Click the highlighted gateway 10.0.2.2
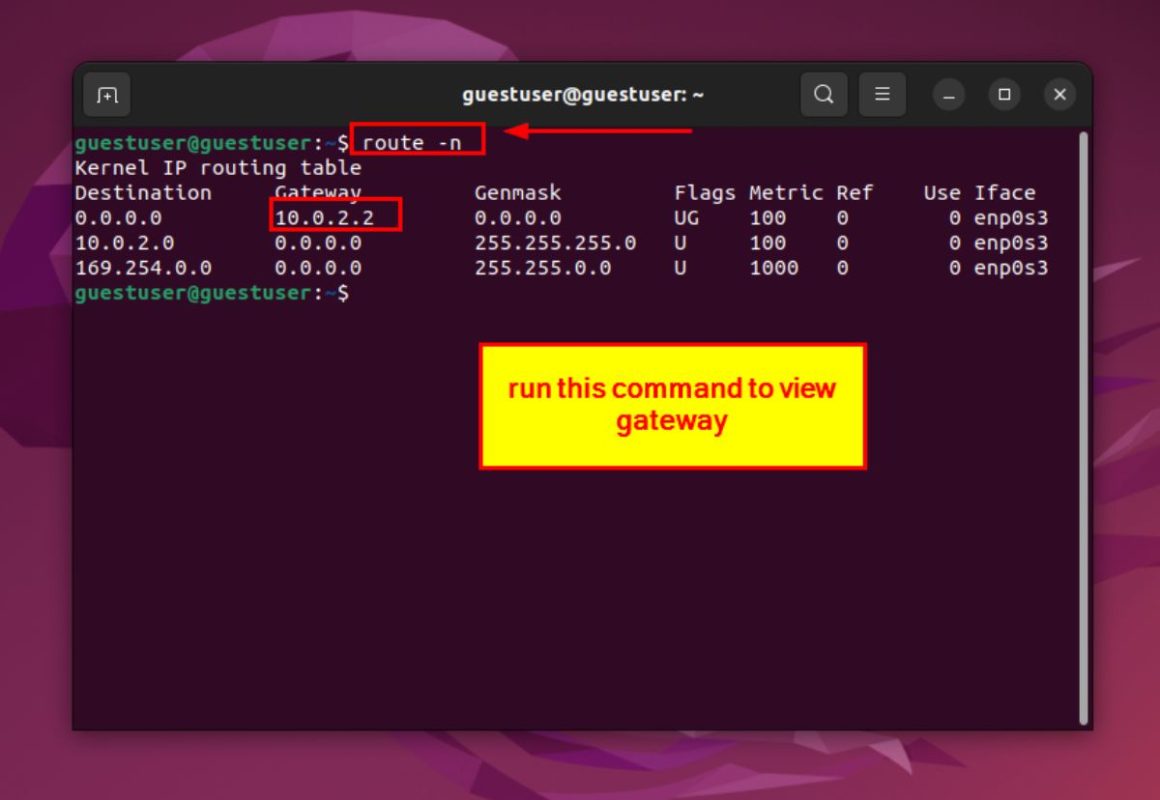The height and width of the screenshot is (800, 1160). pyautogui.click(x=324, y=217)
